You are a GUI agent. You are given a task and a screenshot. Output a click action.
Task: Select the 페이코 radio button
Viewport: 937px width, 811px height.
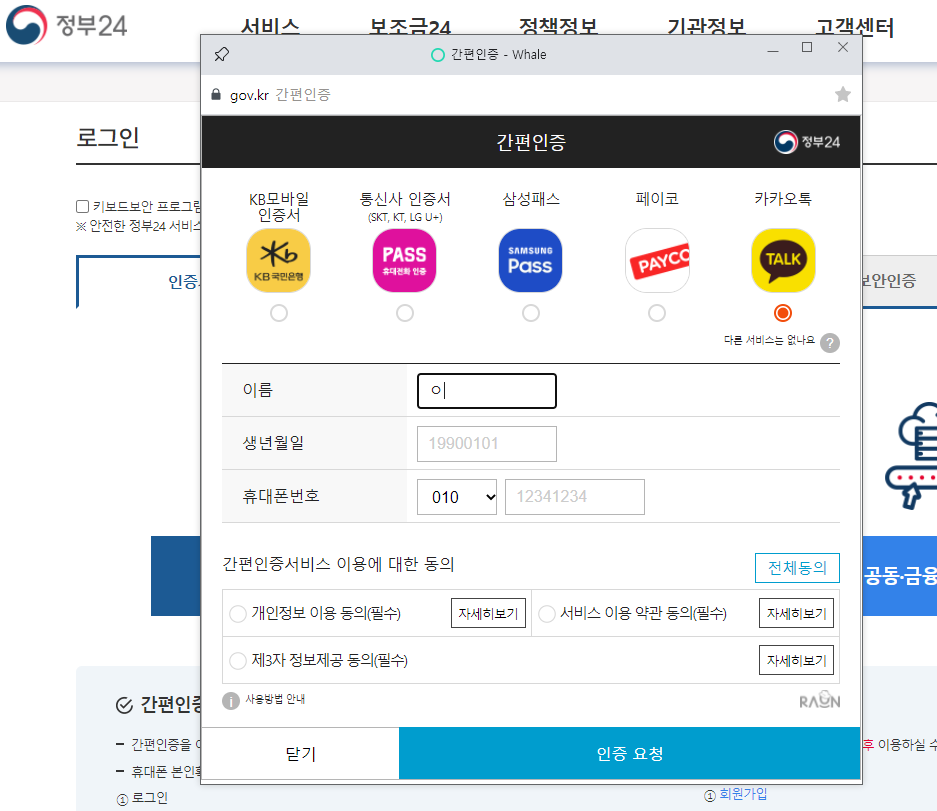(657, 313)
